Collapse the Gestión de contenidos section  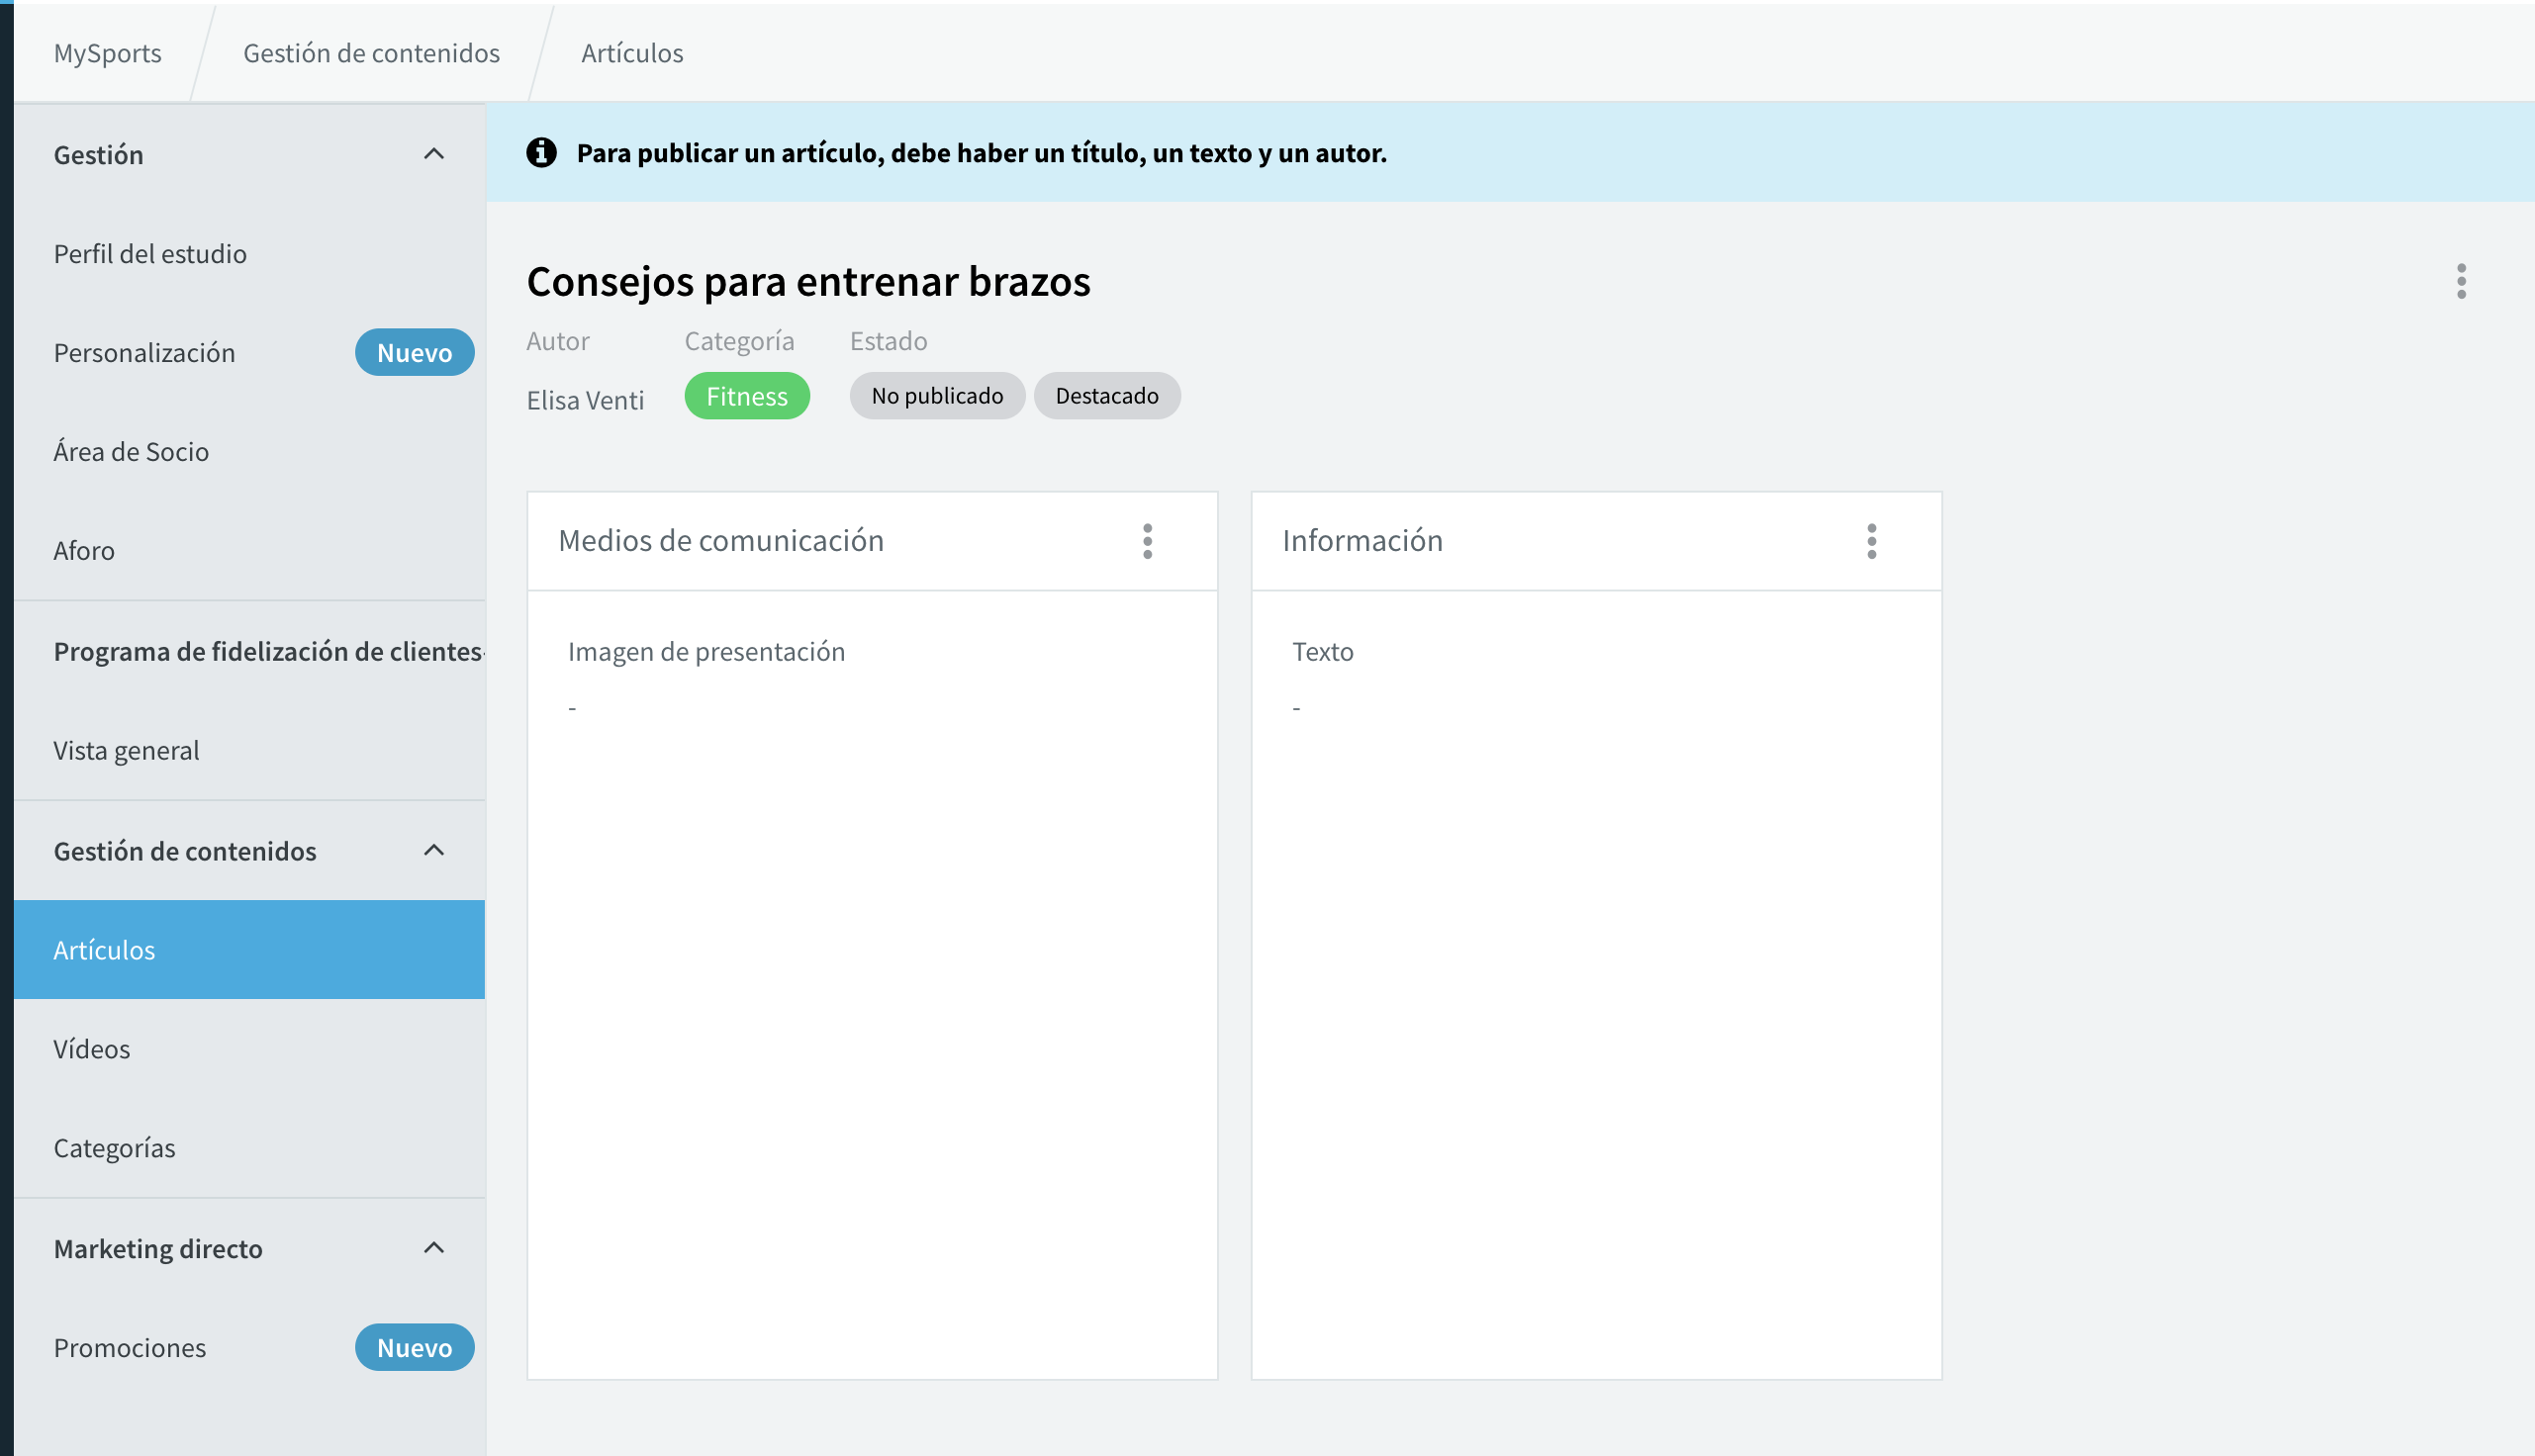[433, 850]
